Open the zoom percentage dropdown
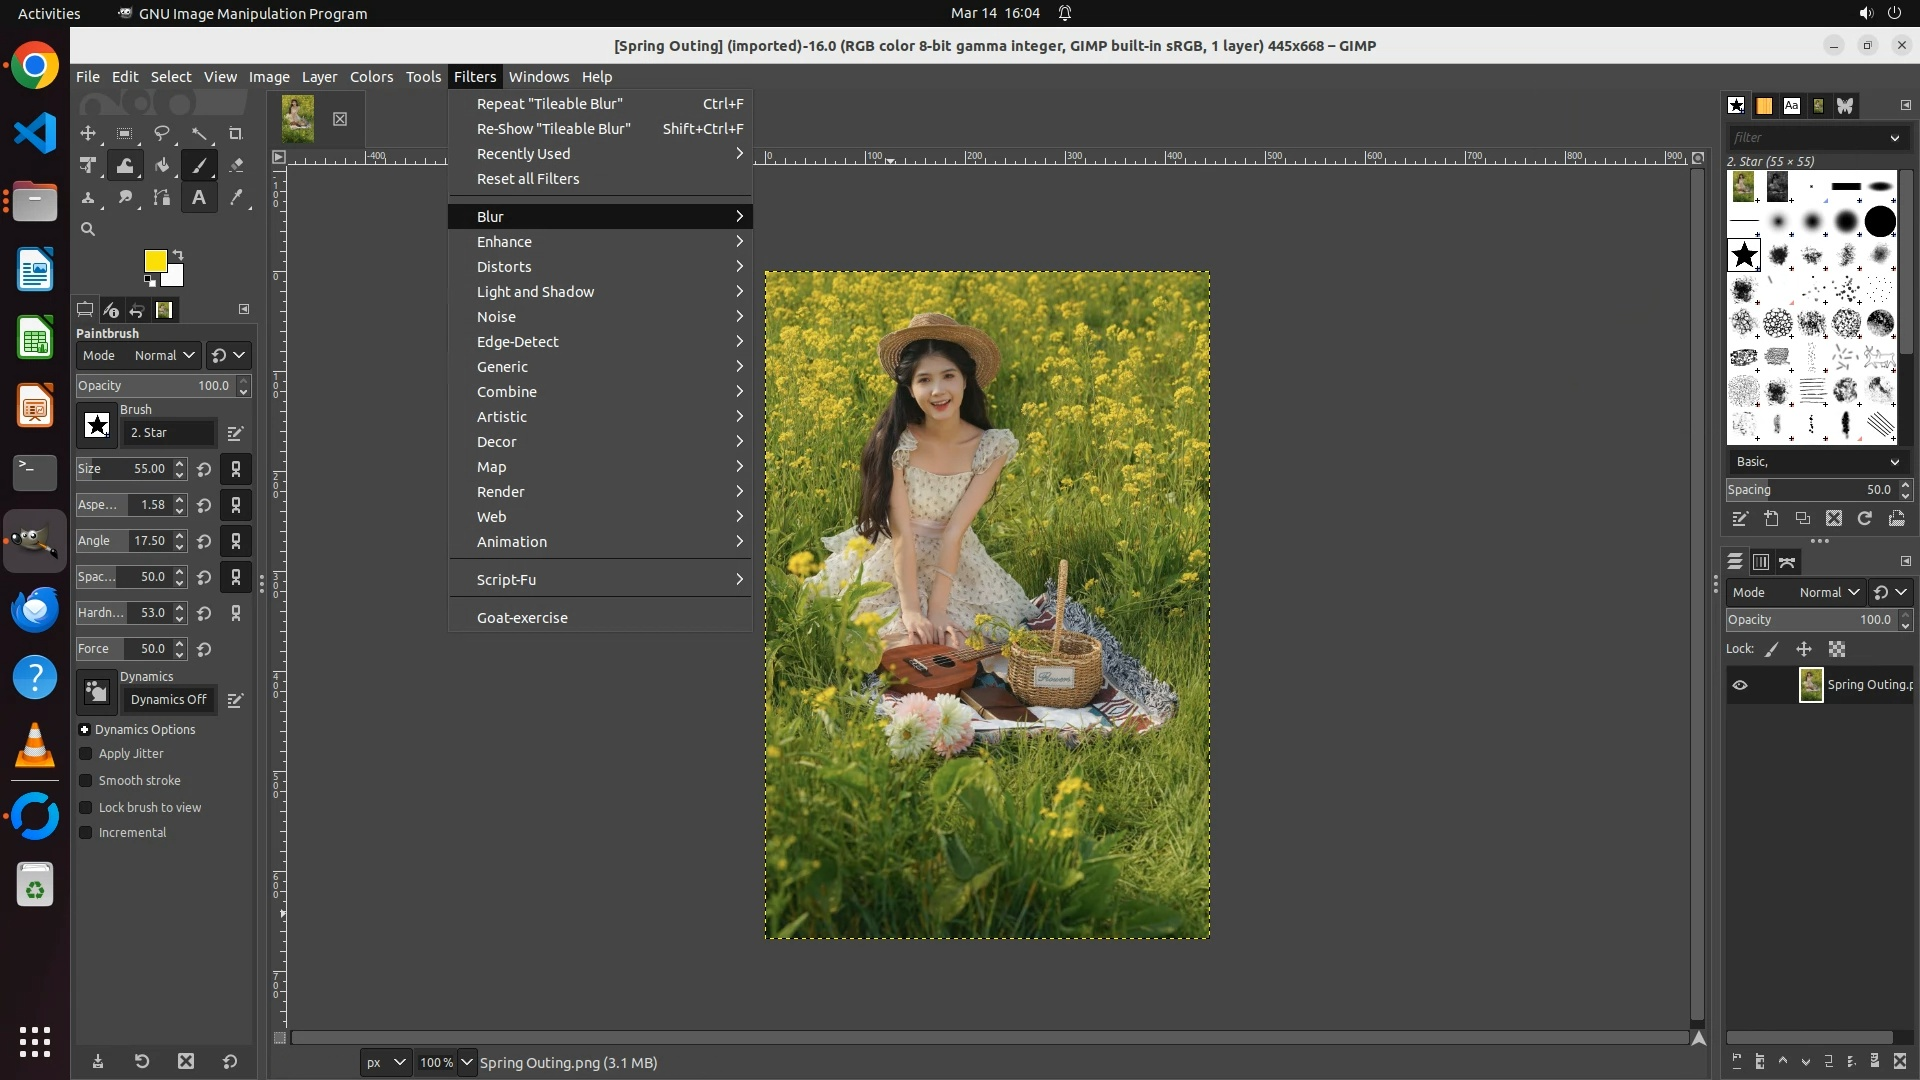Screen dimensions: 1920x1080 466,1062
